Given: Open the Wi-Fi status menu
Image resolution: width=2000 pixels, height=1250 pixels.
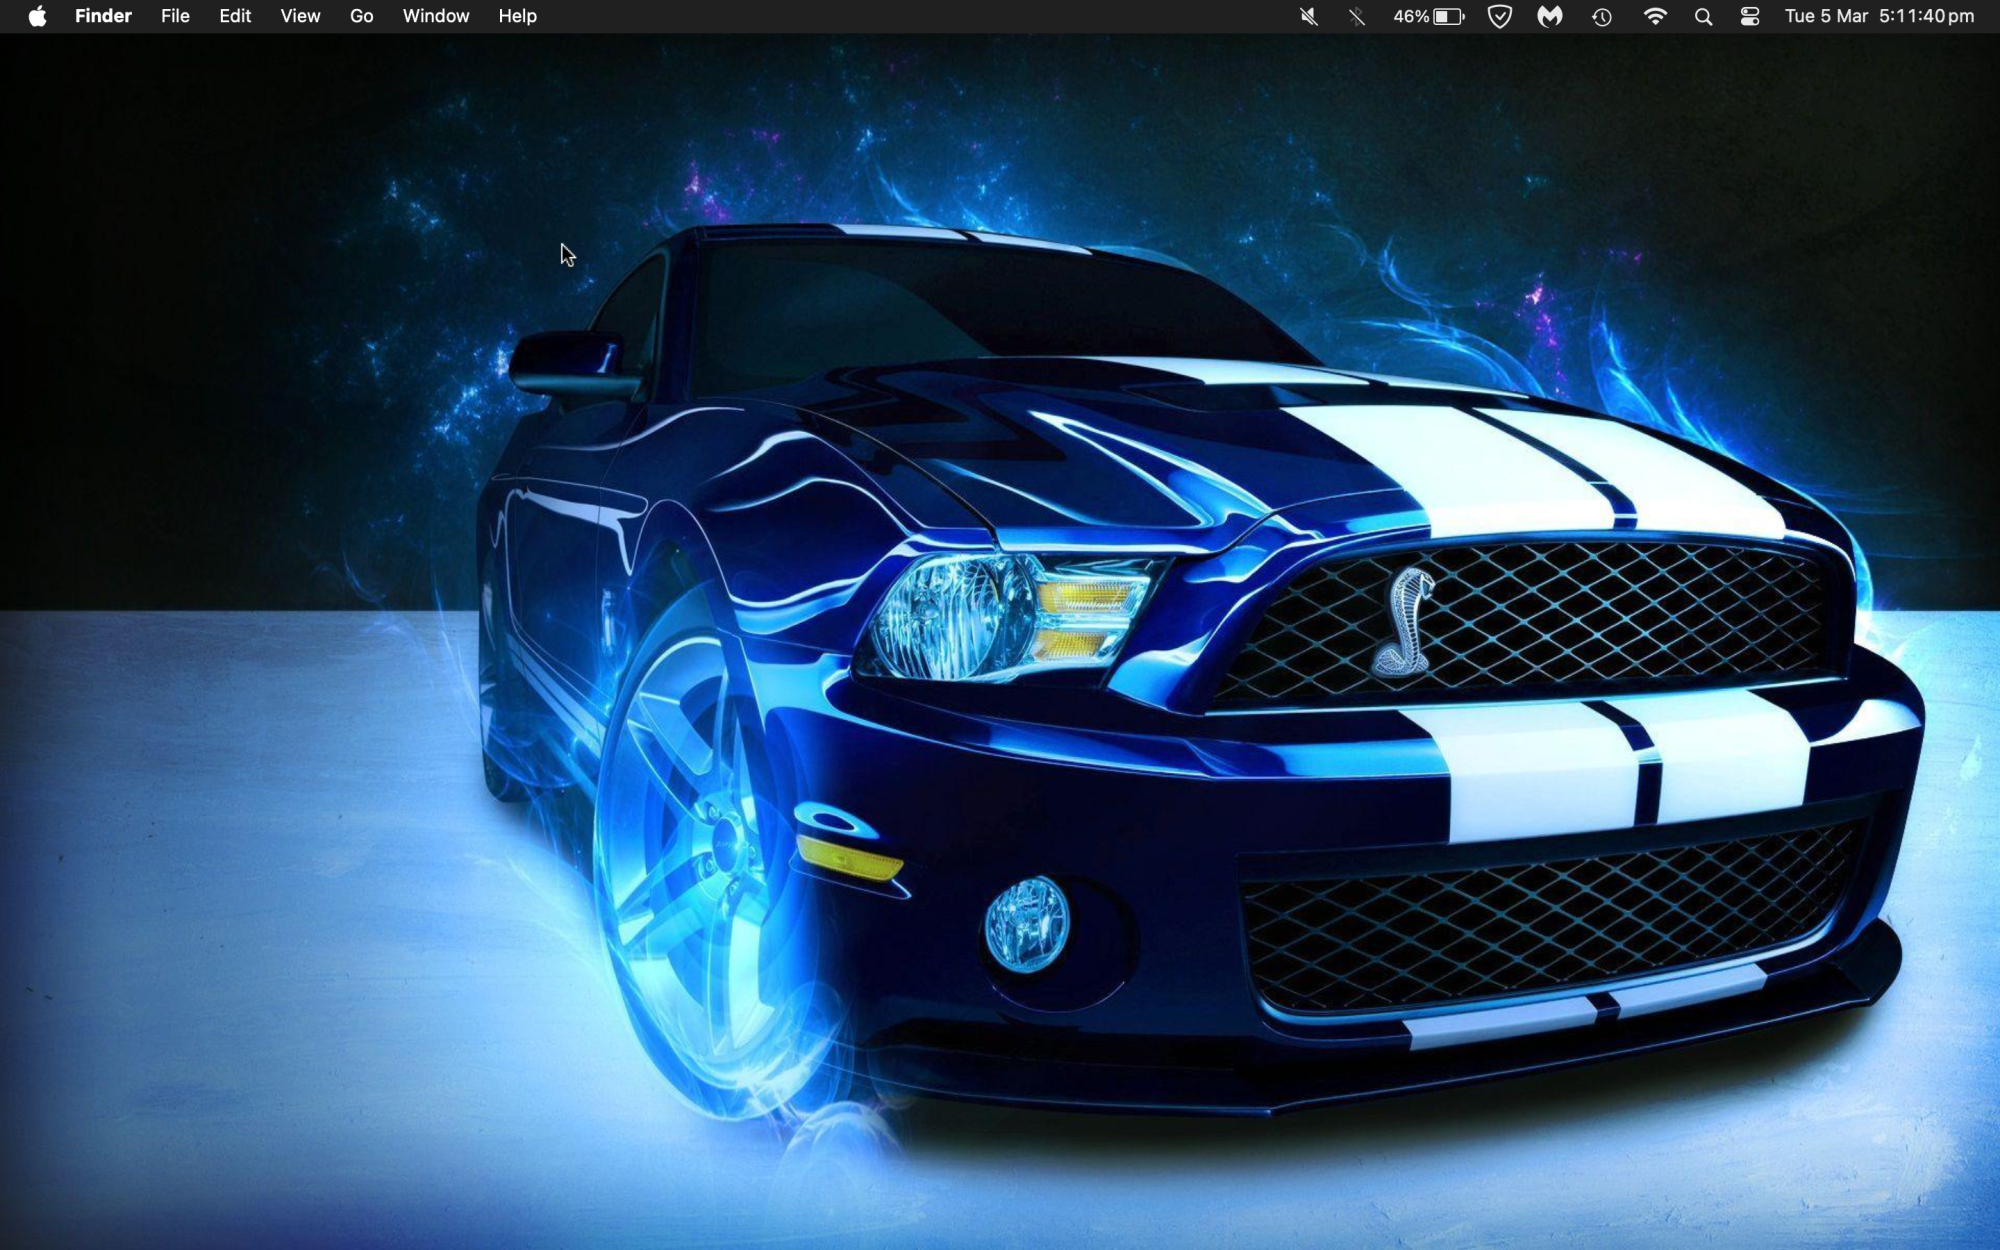Looking at the screenshot, I should tap(1655, 16).
